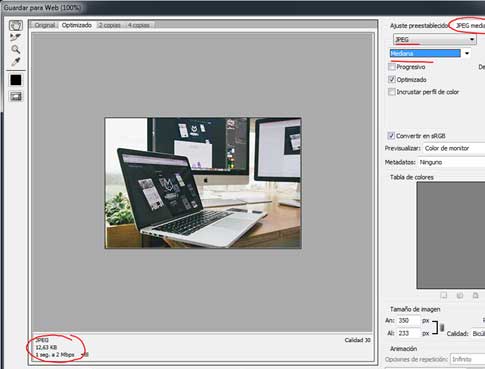The image size is (485, 369).
Task: Click the empty Tabla de colores area
Action: coord(451,235)
